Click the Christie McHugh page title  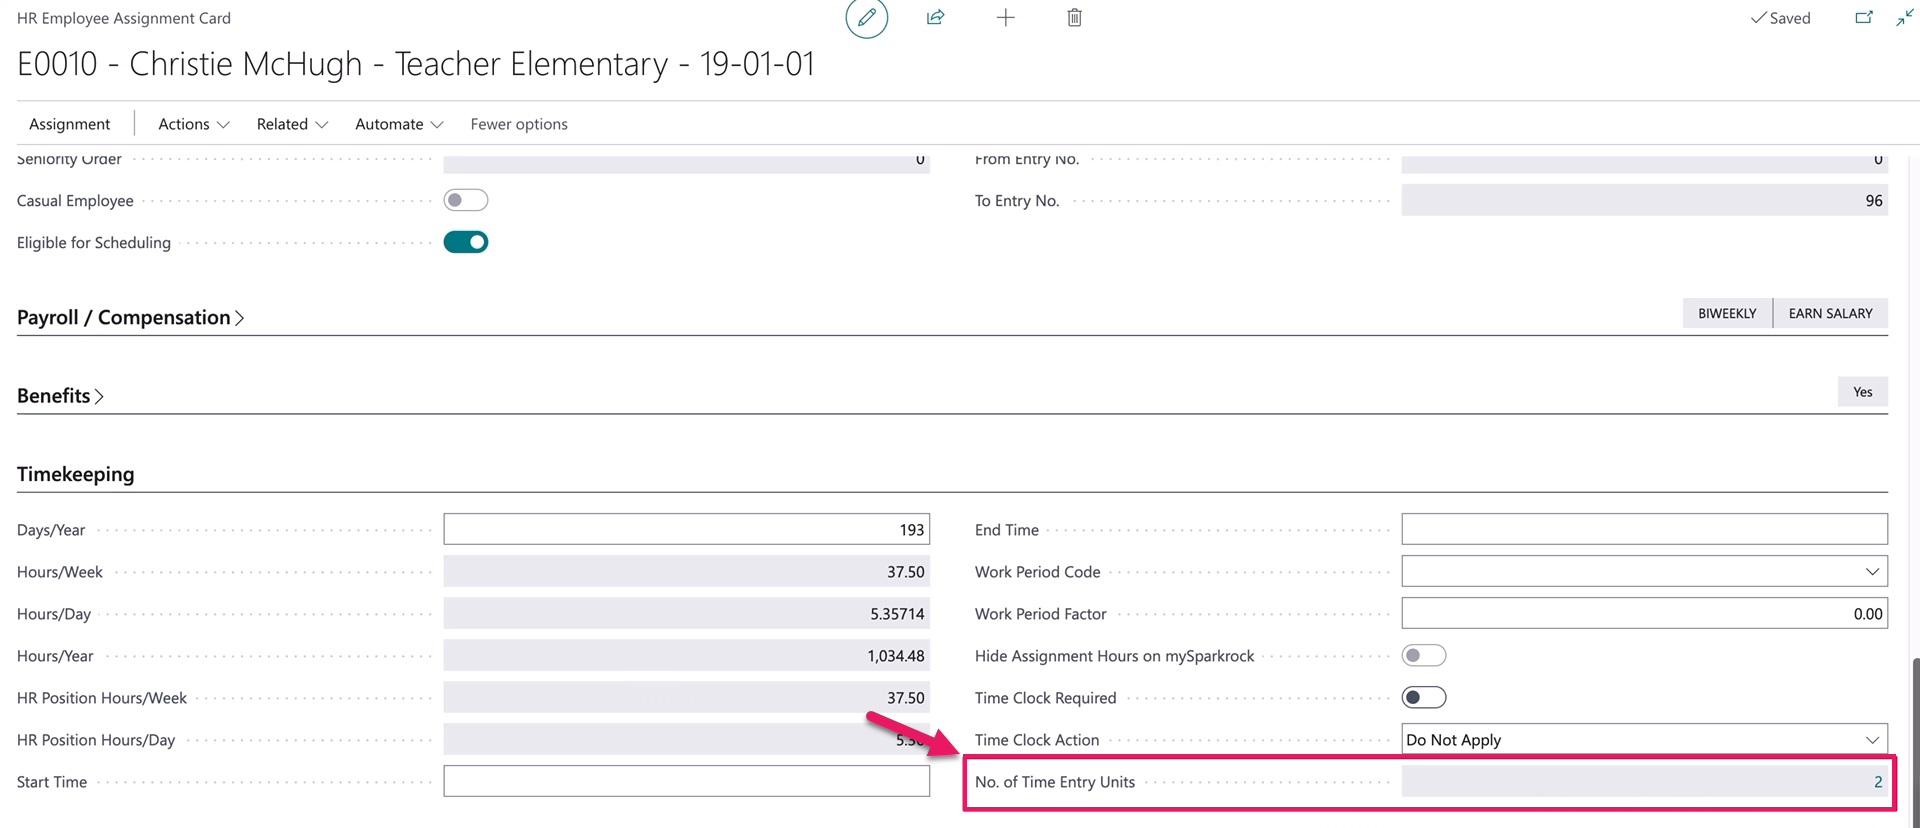click(x=416, y=64)
